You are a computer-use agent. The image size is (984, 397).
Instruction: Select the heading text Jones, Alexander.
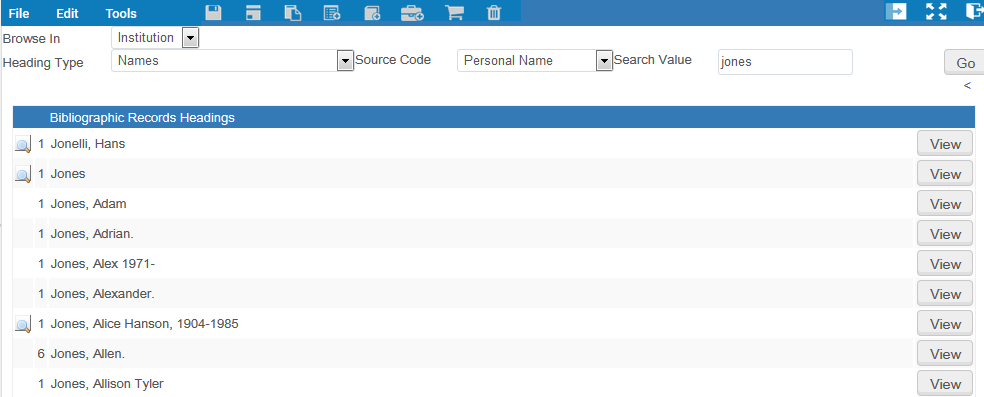click(x=102, y=294)
